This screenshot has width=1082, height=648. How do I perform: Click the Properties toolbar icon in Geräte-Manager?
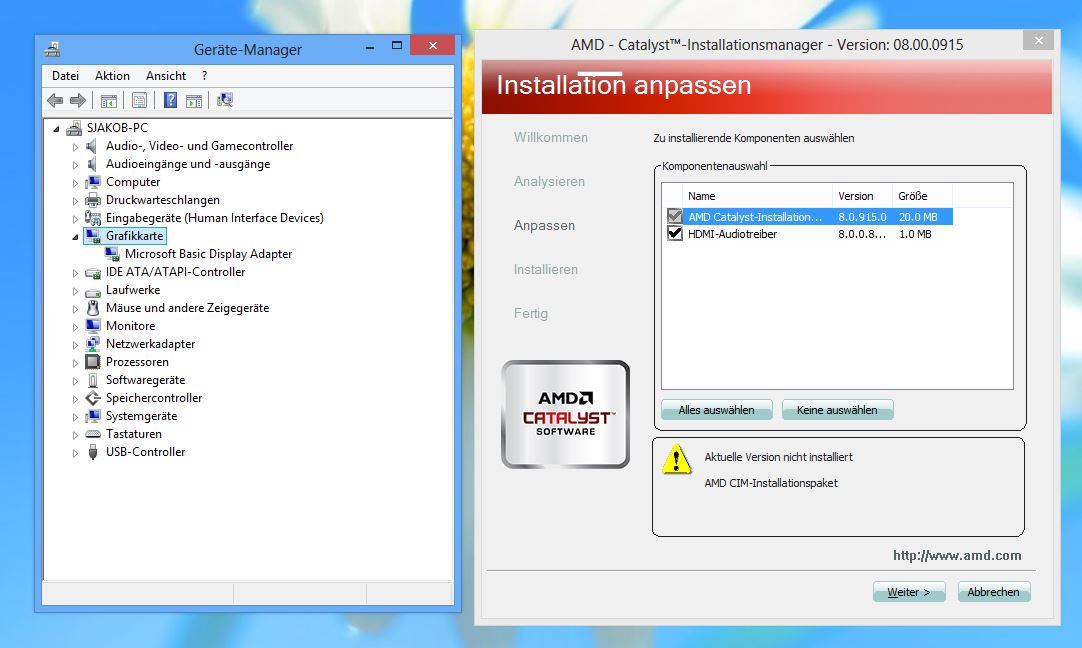139,101
